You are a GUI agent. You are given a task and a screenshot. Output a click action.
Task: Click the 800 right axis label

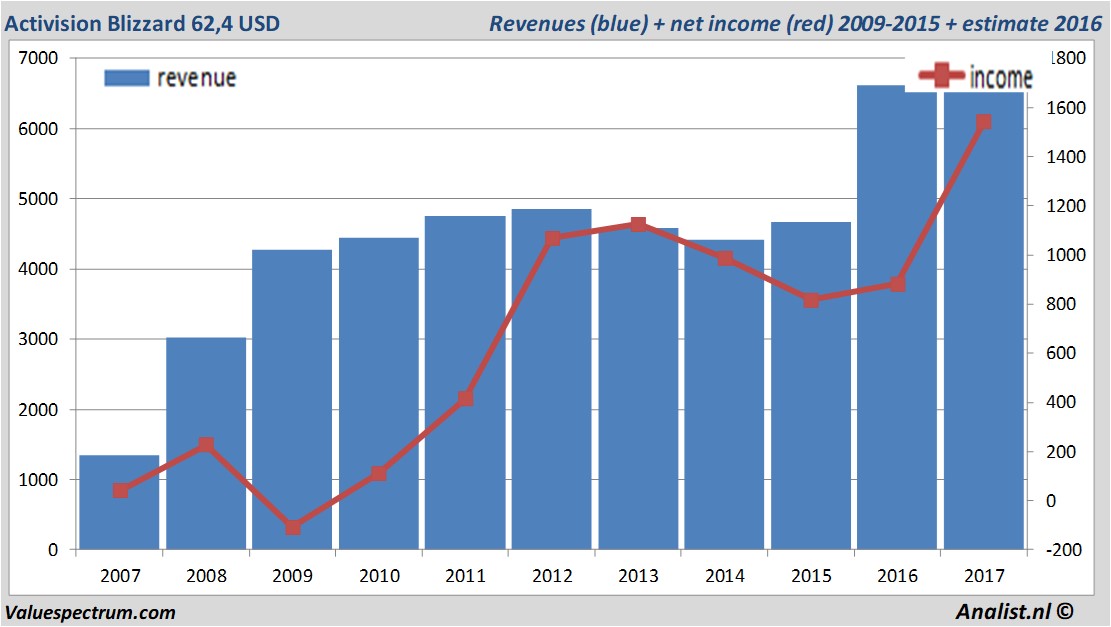pos(1061,304)
